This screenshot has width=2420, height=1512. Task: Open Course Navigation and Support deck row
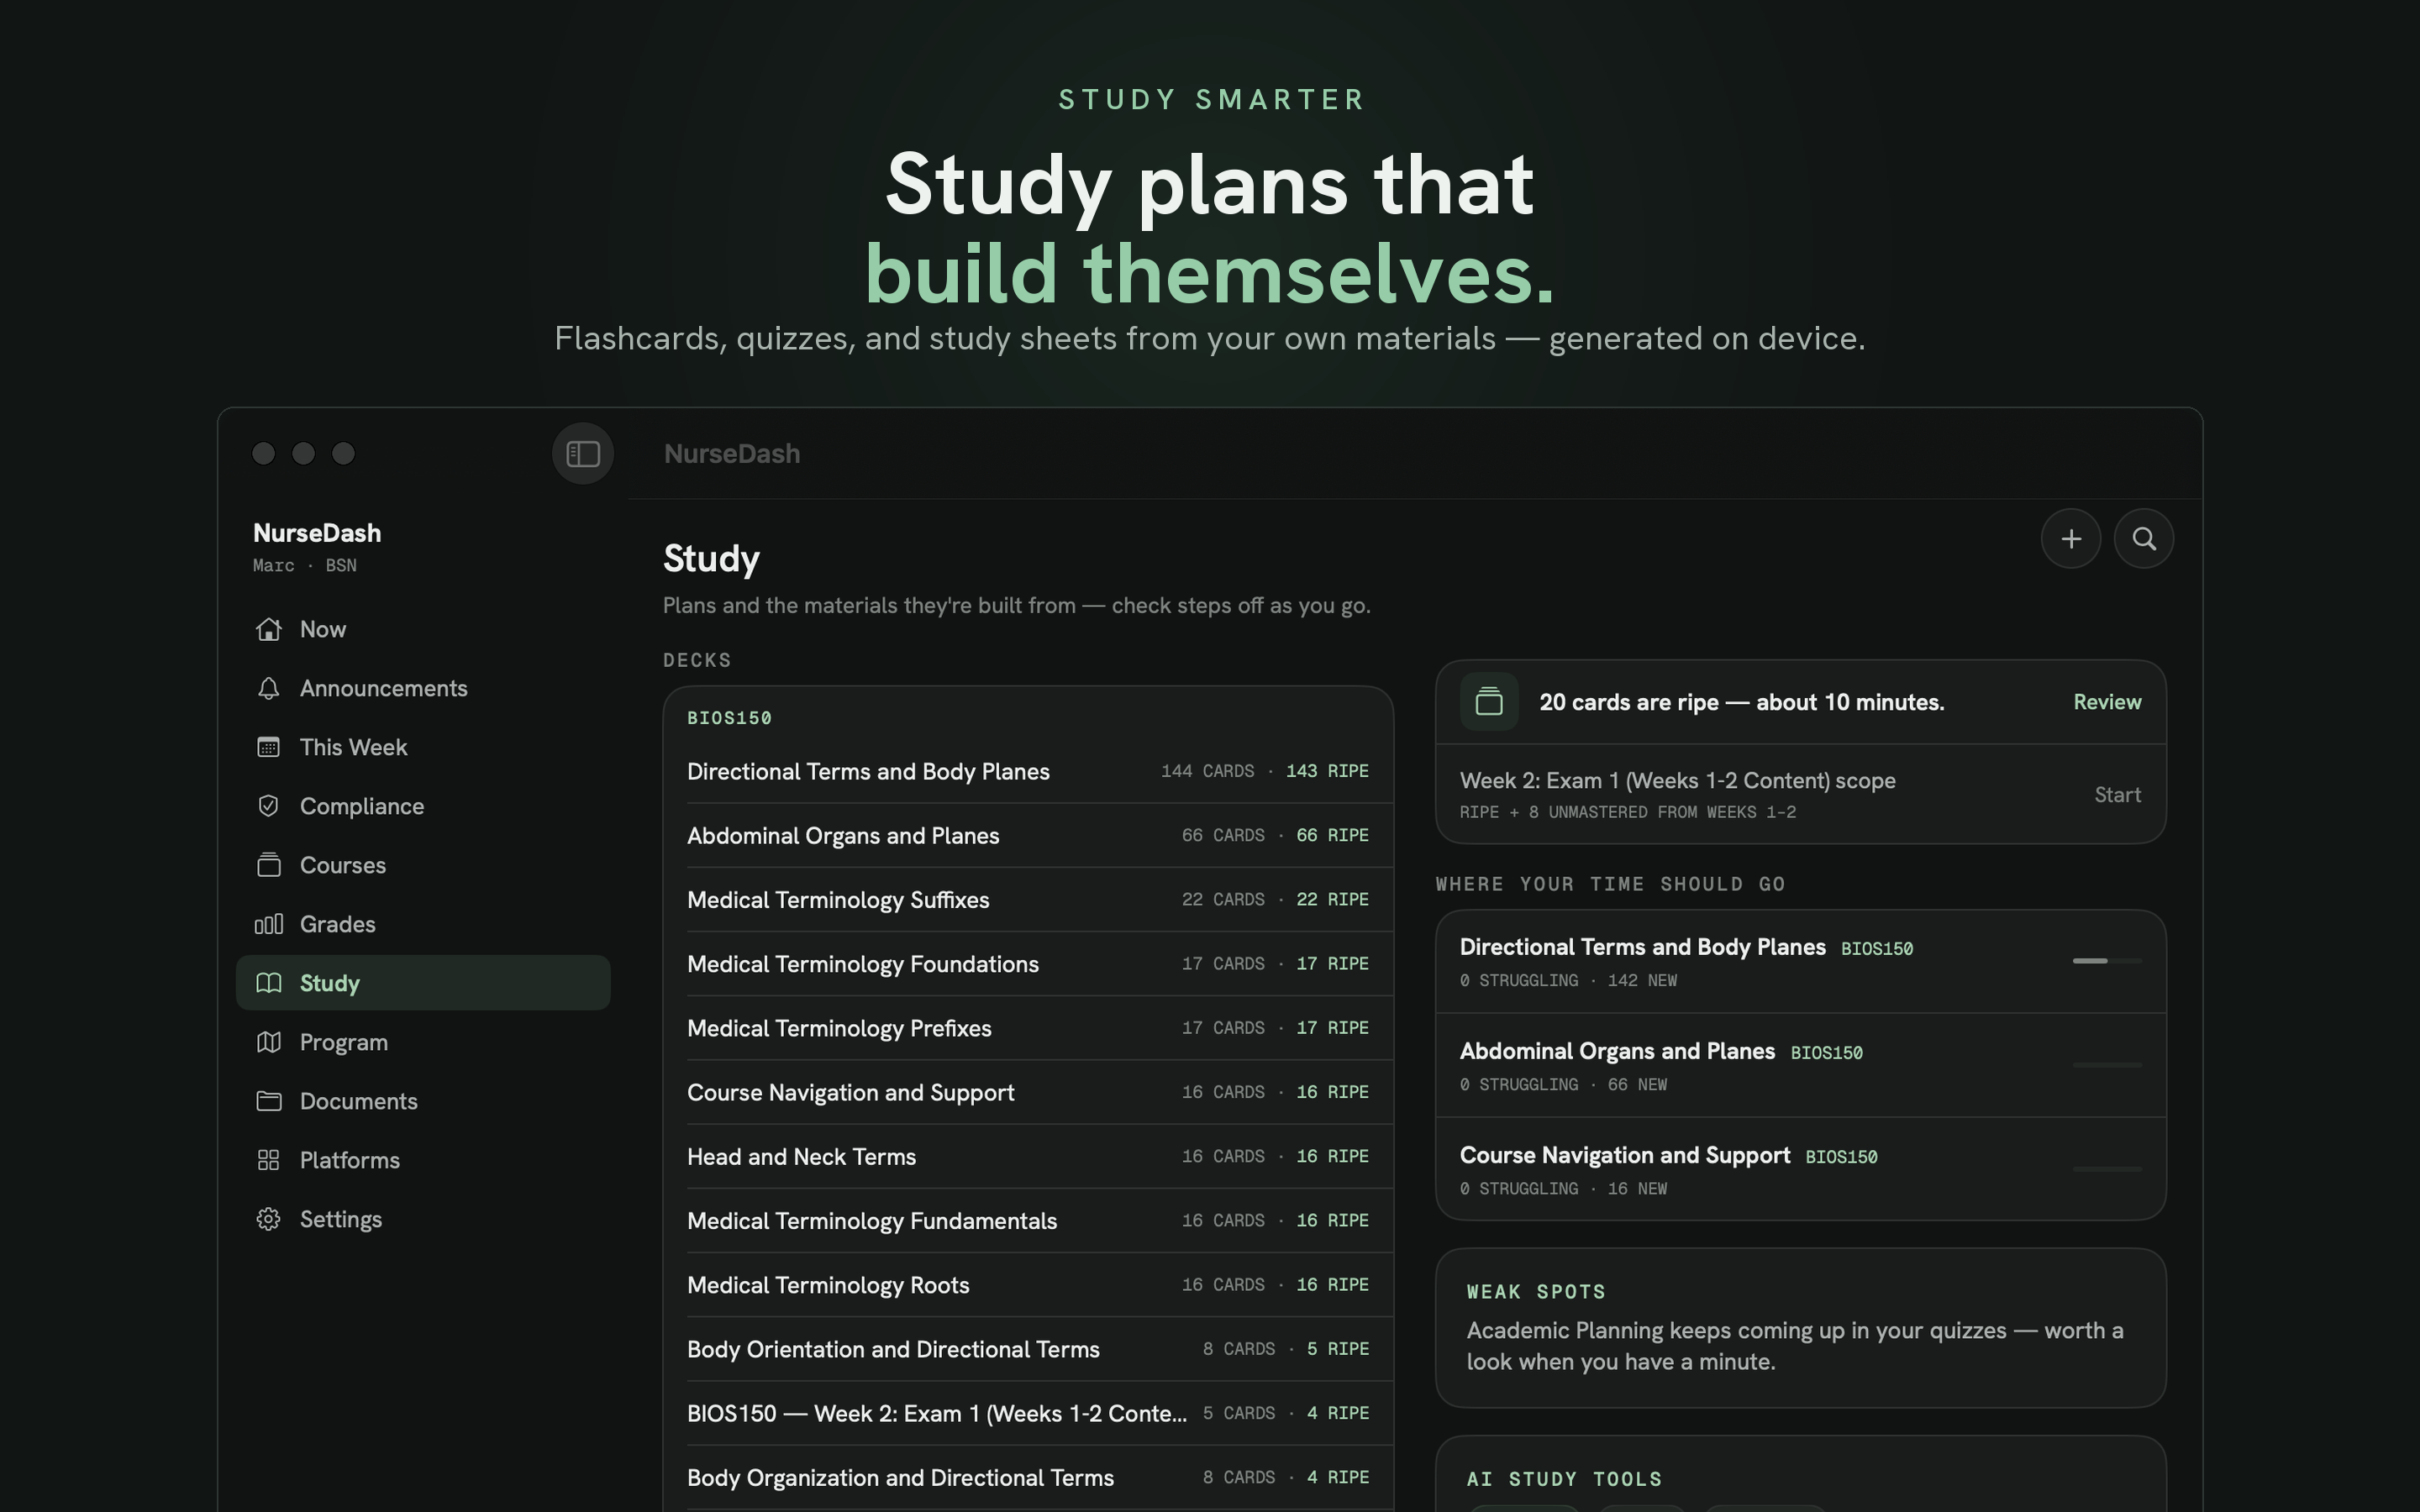pos(1028,1092)
